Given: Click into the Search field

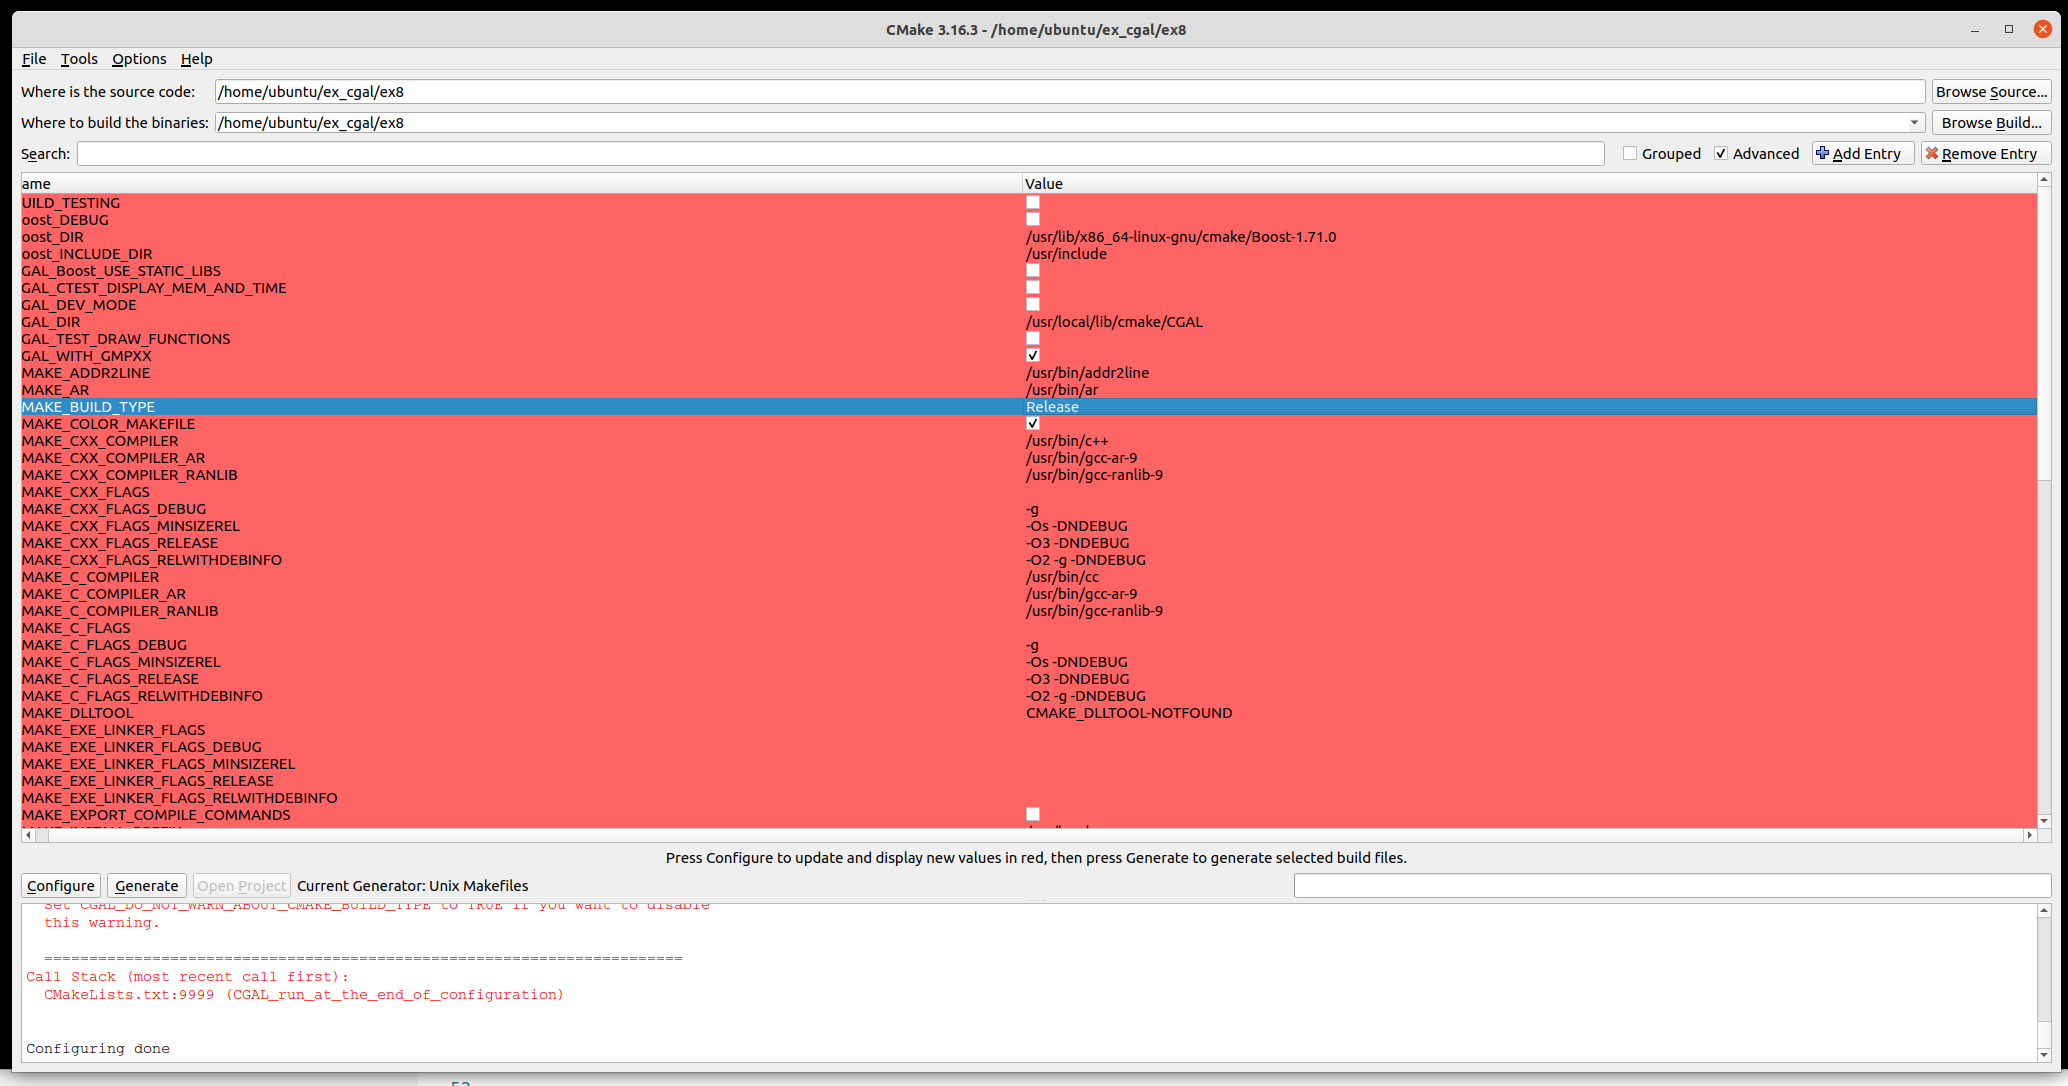Looking at the screenshot, I should (x=840, y=153).
